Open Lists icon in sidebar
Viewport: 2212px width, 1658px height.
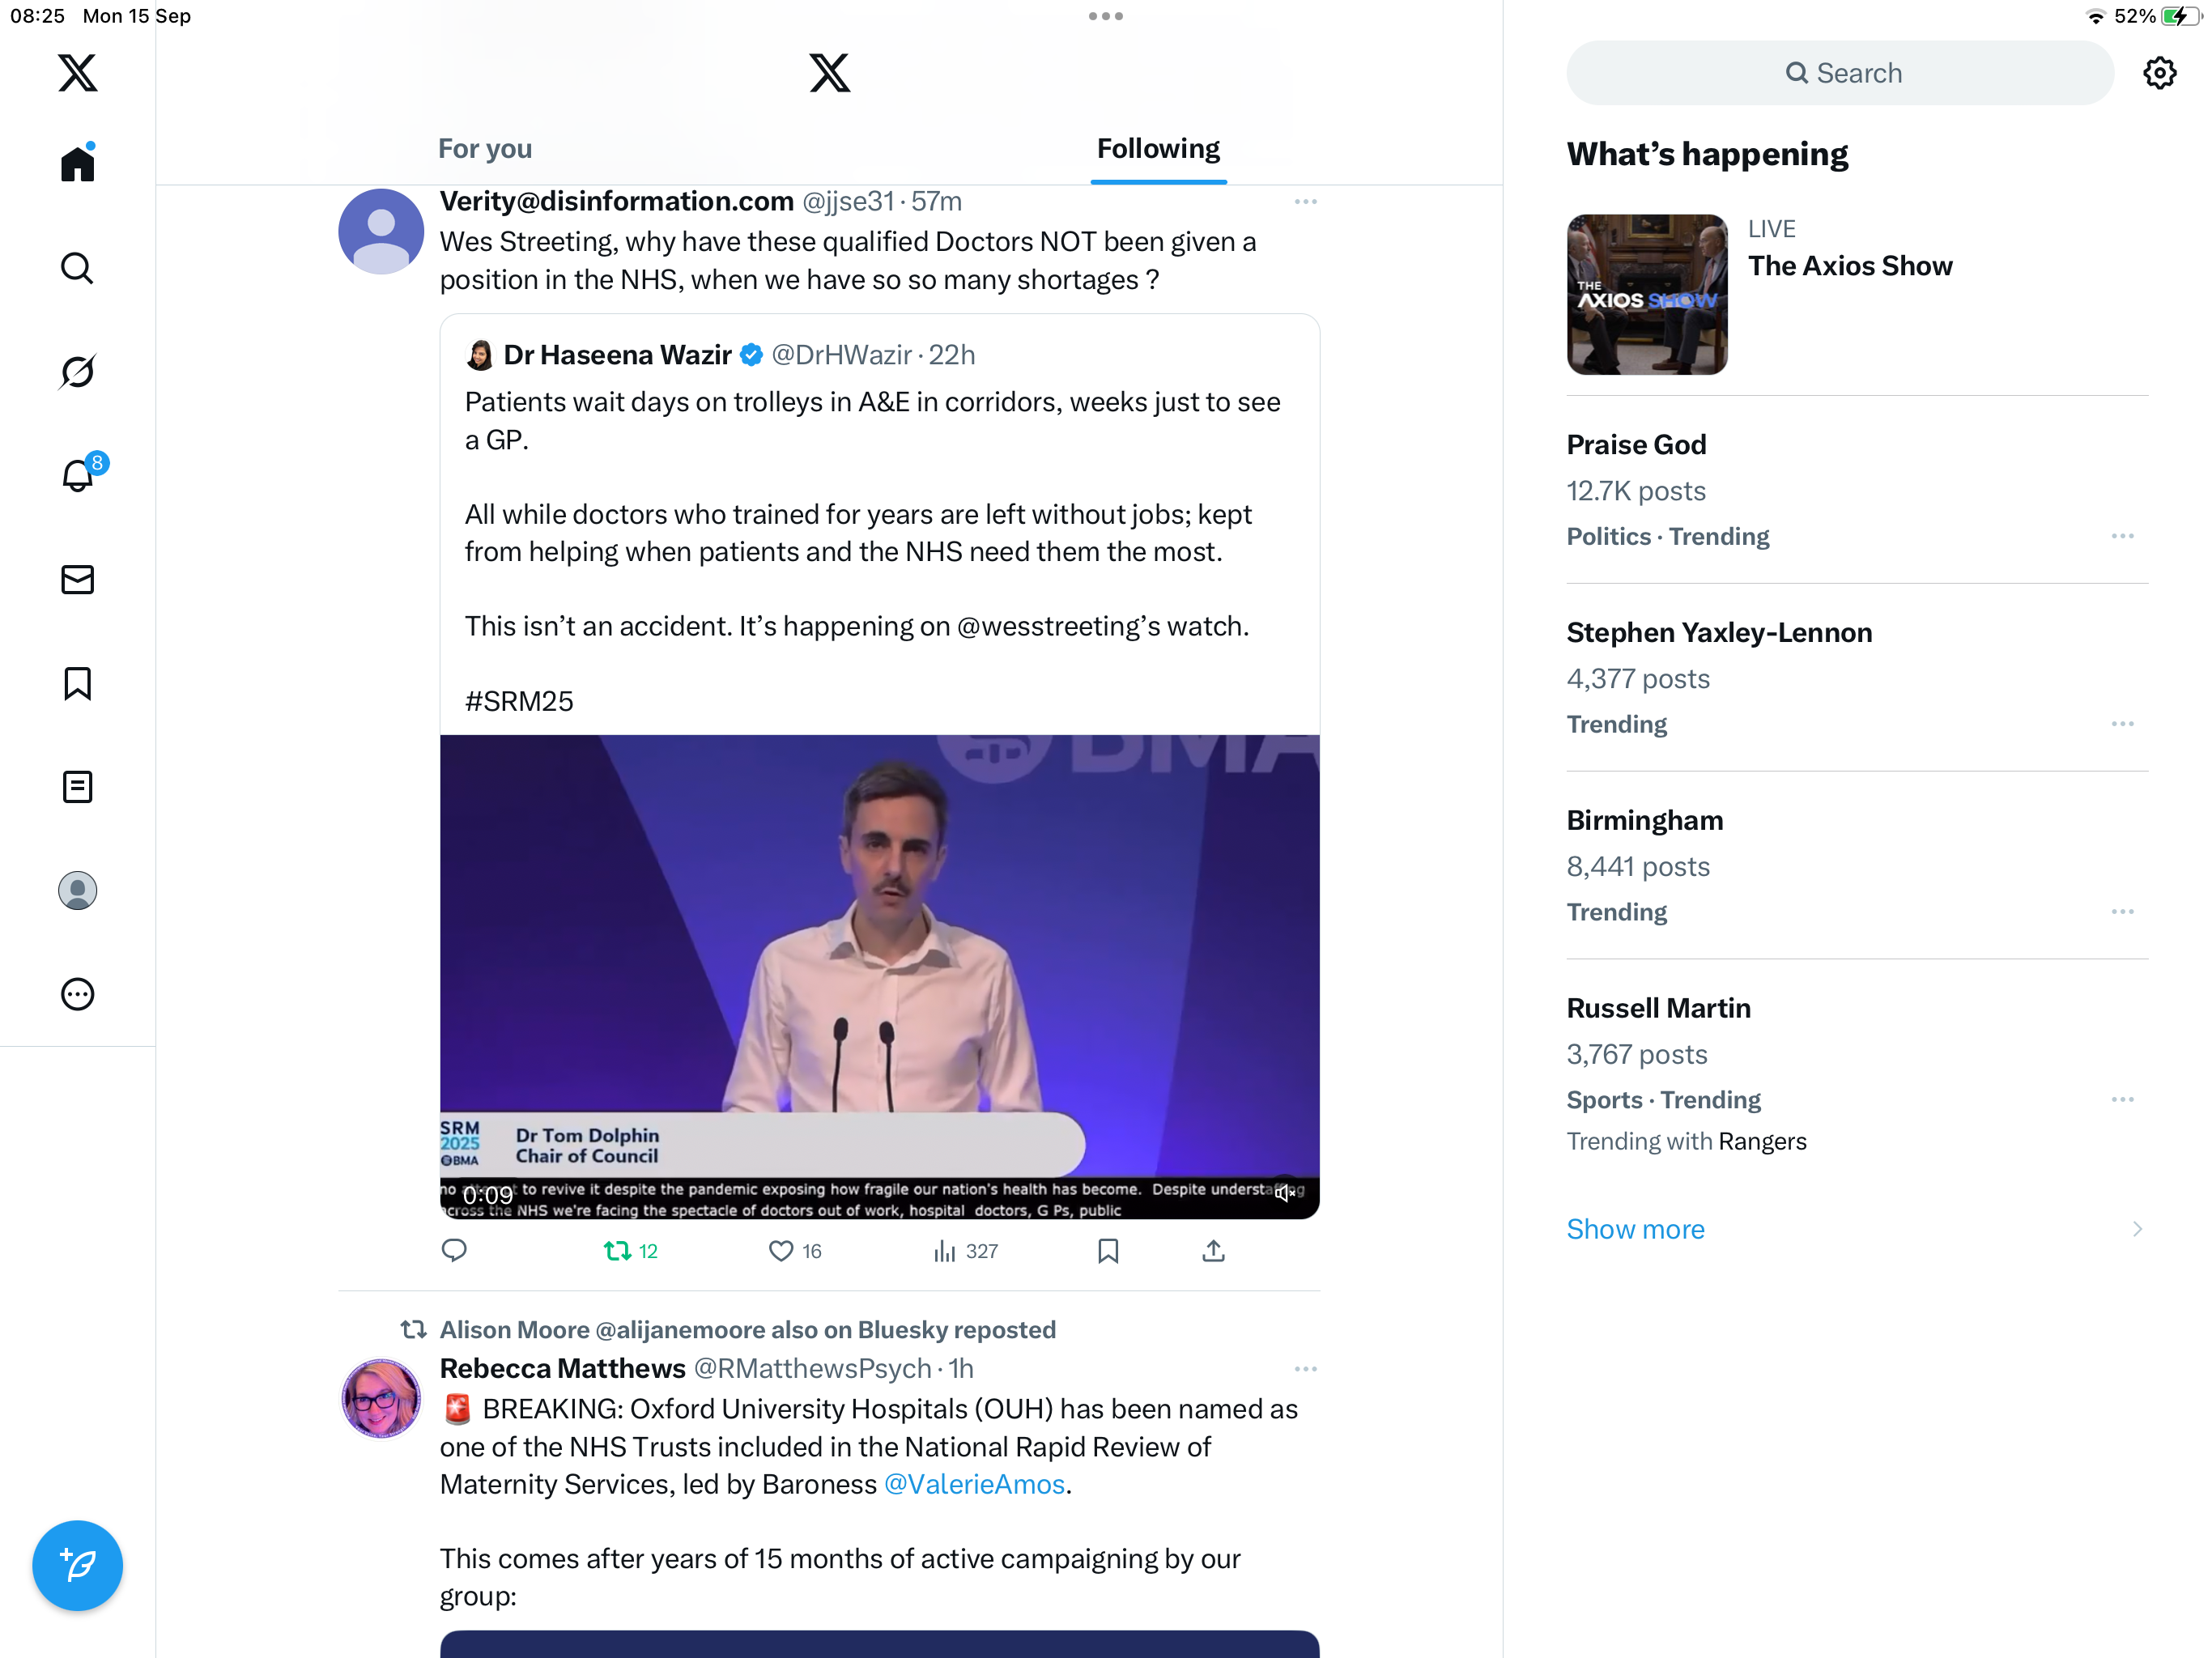pyautogui.click(x=77, y=787)
